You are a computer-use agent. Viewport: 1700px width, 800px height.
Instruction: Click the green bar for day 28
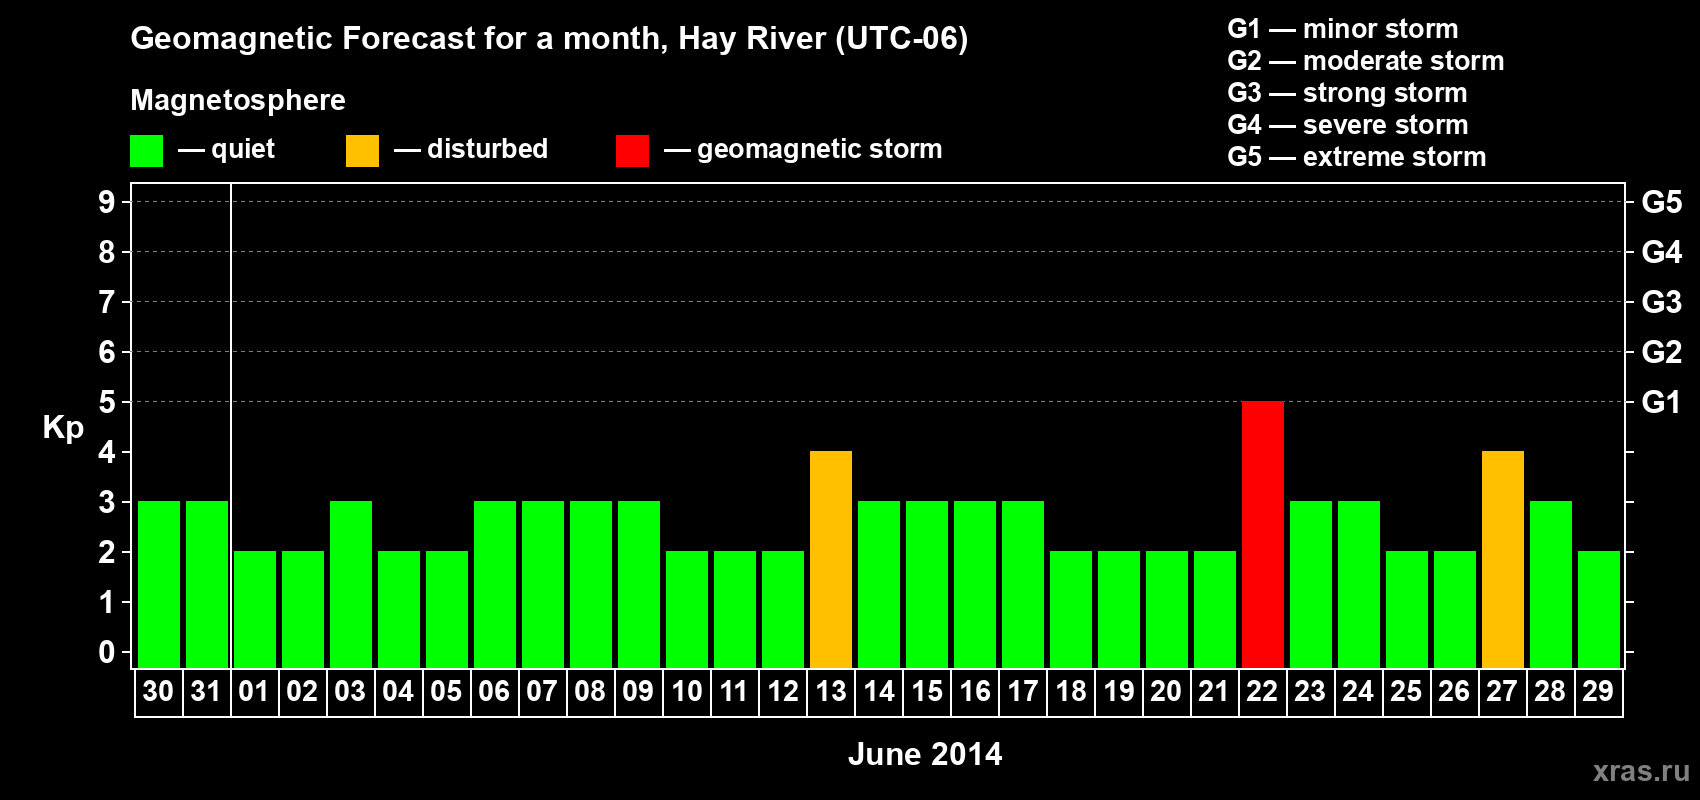[x=1551, y=585]
